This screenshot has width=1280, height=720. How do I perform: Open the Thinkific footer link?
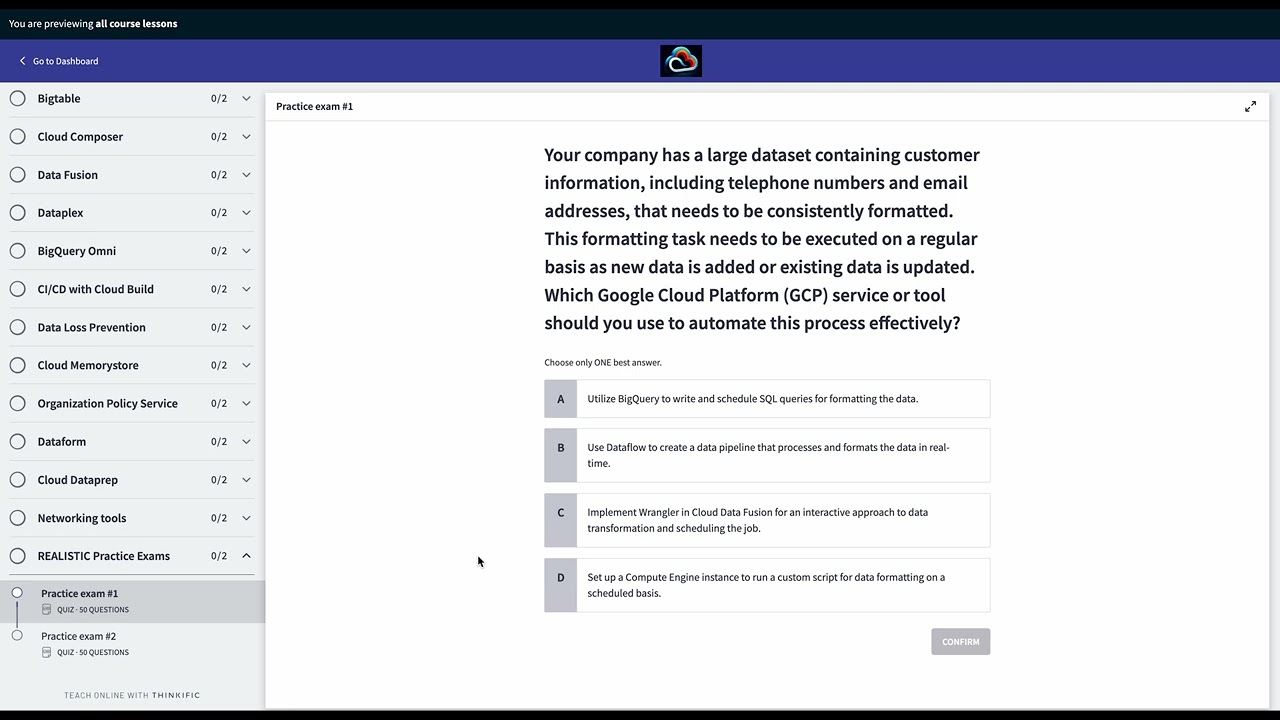175,695
